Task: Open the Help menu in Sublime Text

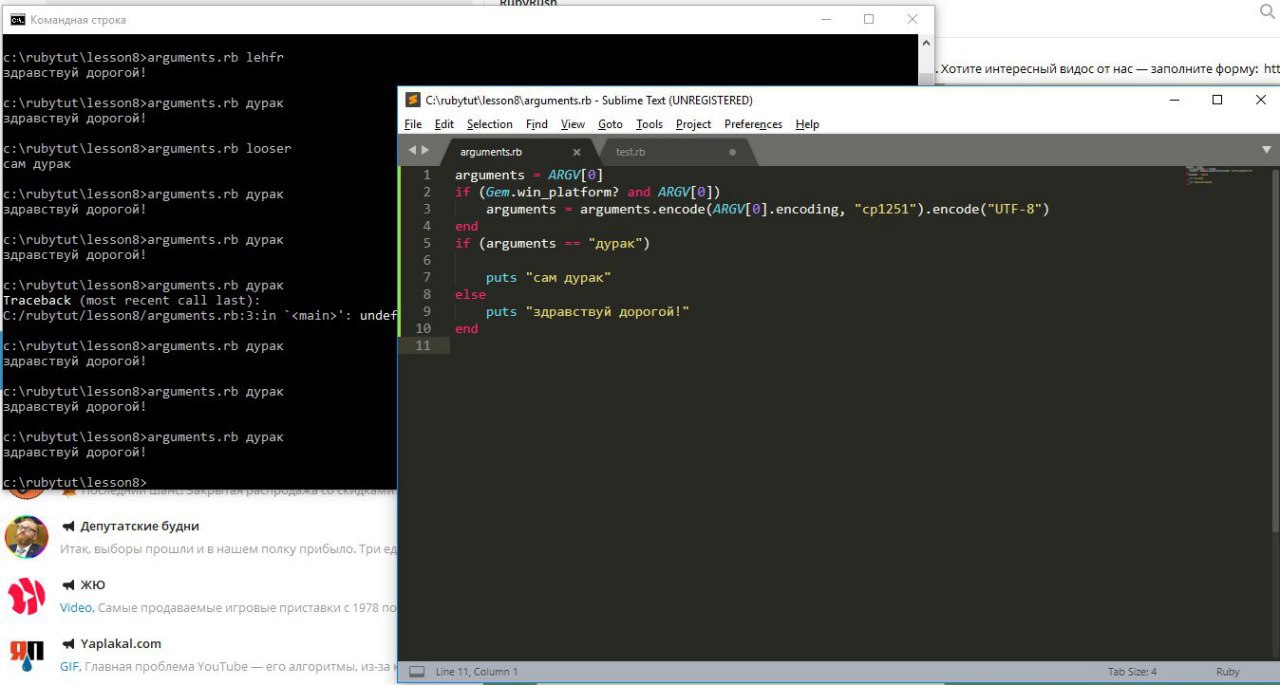Action: point(807,124)
